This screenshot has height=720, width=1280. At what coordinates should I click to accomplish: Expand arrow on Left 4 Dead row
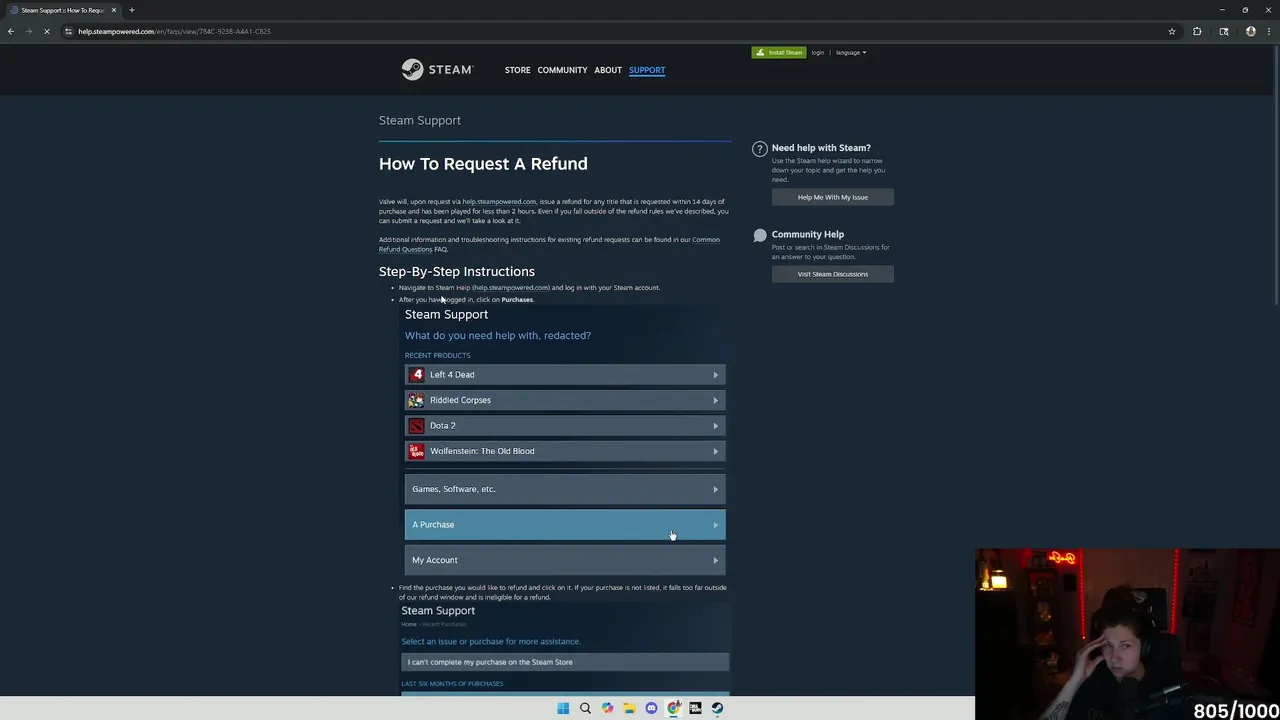click(715, 375)
